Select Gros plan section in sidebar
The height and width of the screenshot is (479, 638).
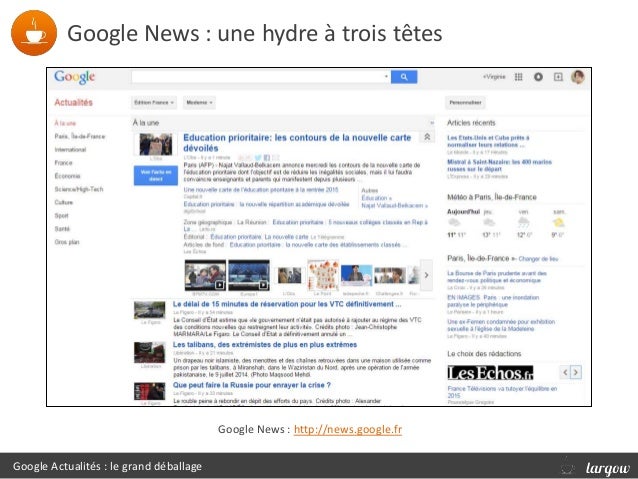click(67, 242)
